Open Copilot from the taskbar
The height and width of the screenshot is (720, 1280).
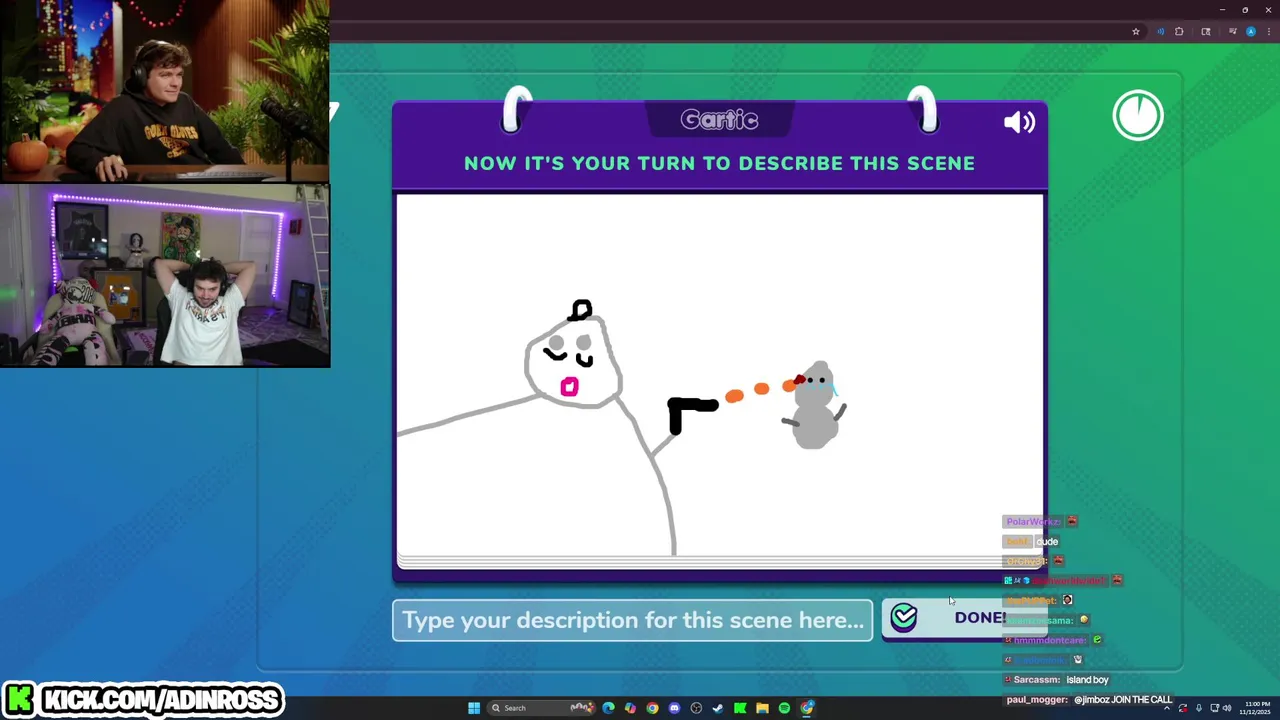[630, 708]
